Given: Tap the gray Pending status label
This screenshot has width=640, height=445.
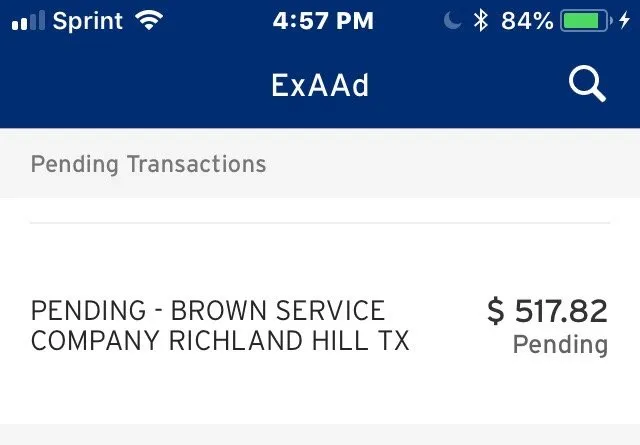Looking at the screenshot, I should [559, 345].
